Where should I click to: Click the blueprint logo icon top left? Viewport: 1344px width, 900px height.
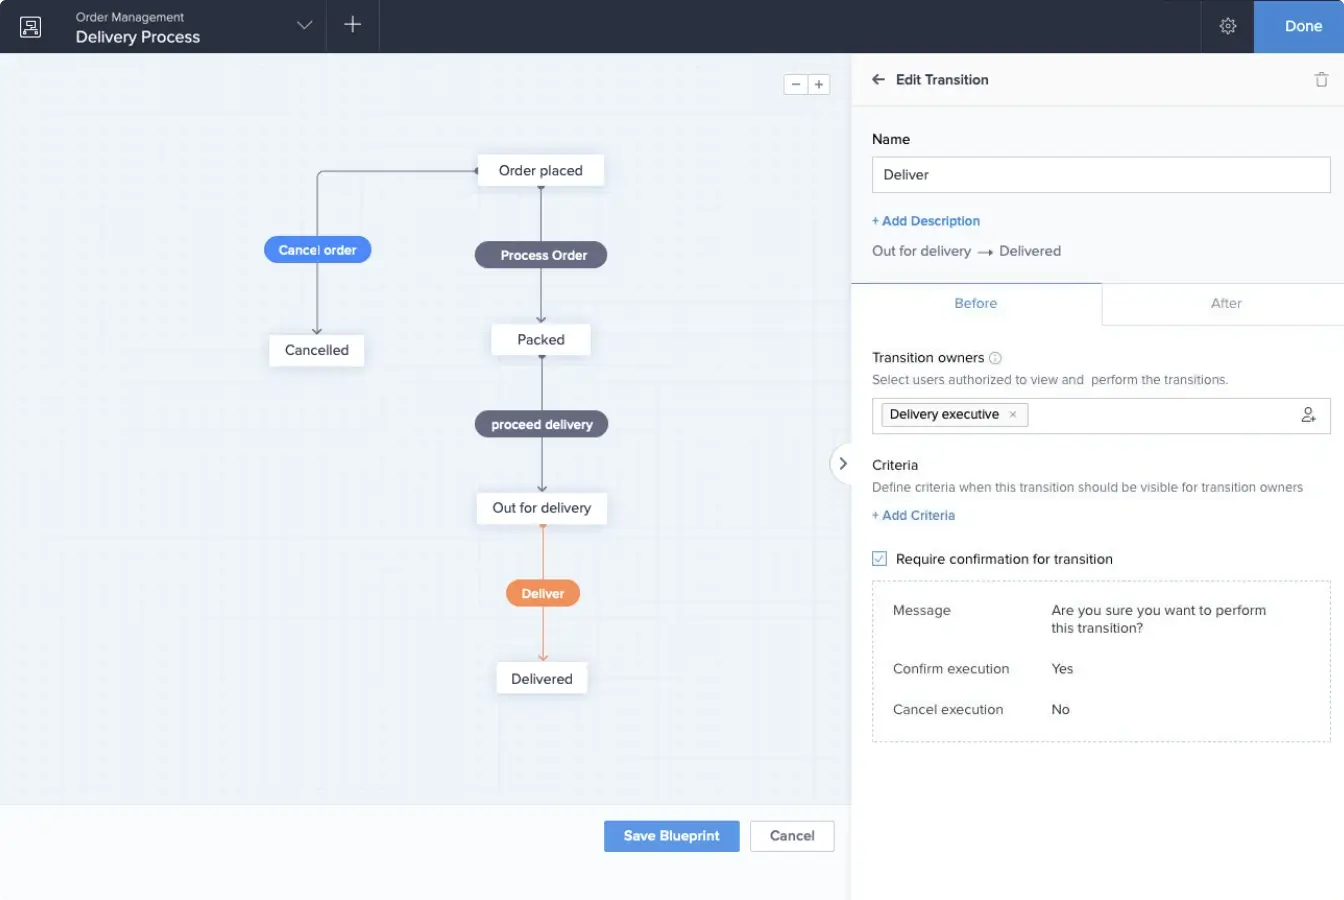30,26
